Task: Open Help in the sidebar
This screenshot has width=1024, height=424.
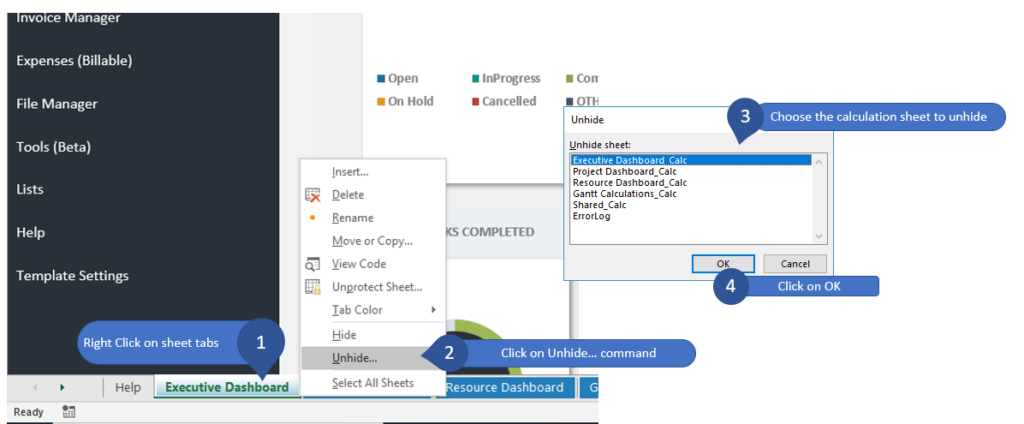Action: [31, 233]
